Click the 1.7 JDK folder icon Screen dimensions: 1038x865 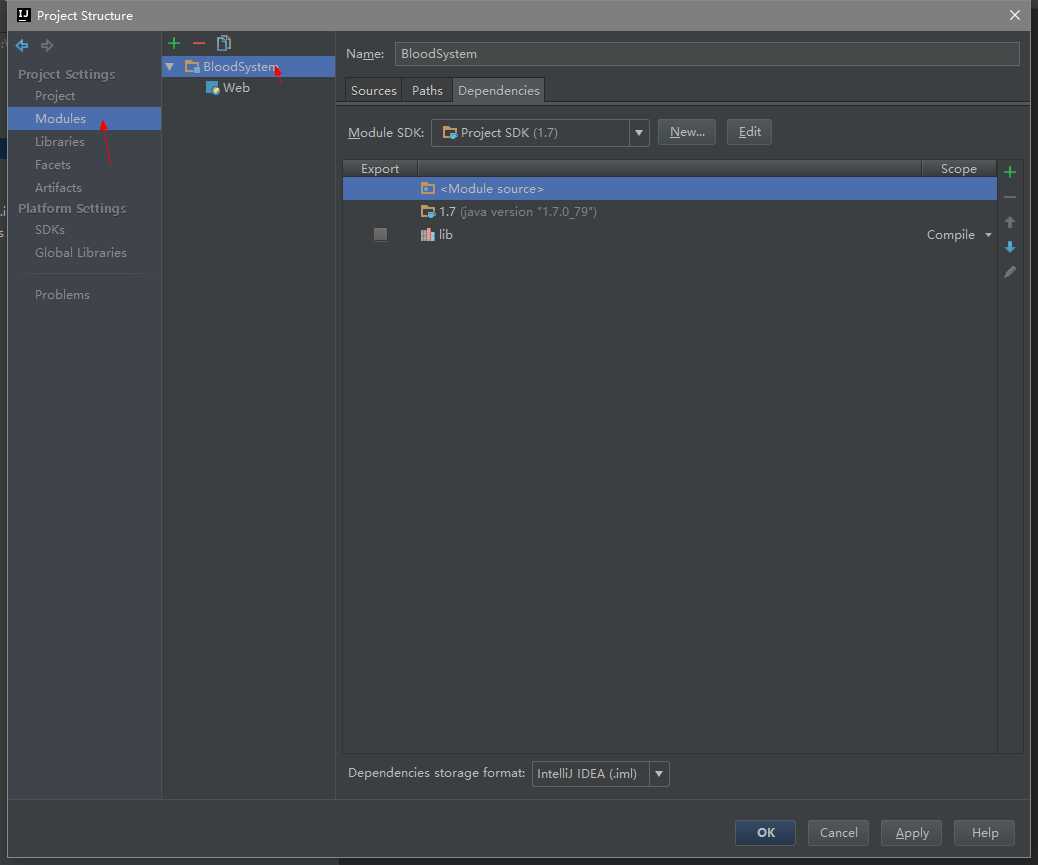(428, 212)
